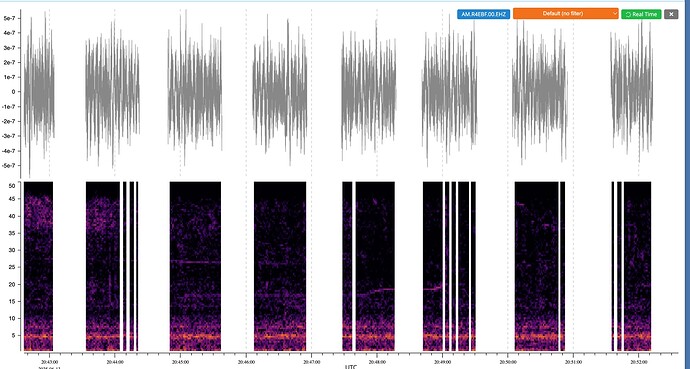The width and height of the screenshot is (690, 369).
Task: Click the -5e-7 amplitude axis label
Action: (x=8, y=165)
